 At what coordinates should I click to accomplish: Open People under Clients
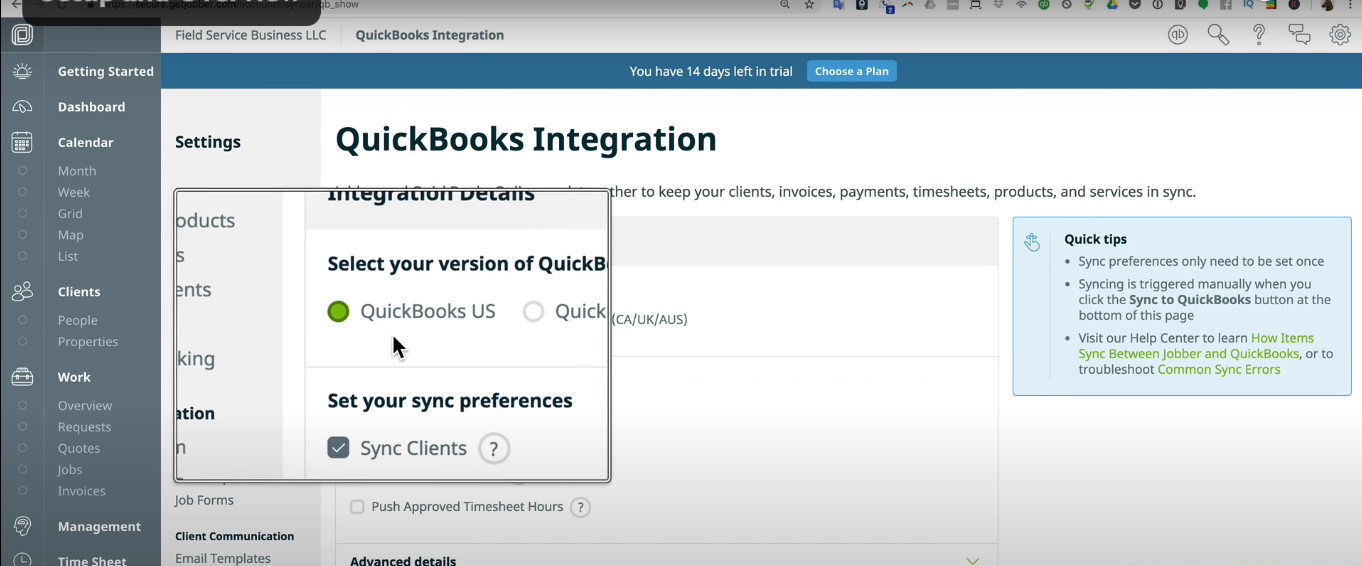pyautogui.click(x=78, y=320)
